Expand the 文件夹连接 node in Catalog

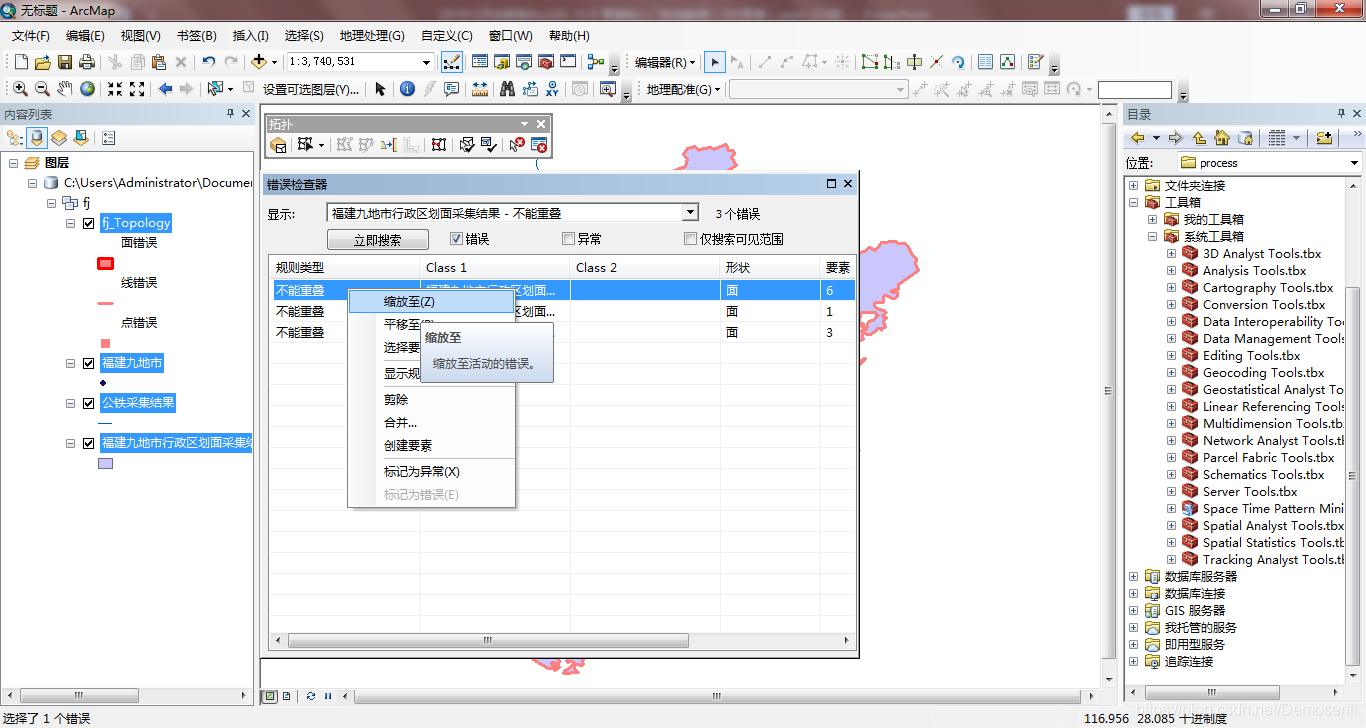point(1133,185)
